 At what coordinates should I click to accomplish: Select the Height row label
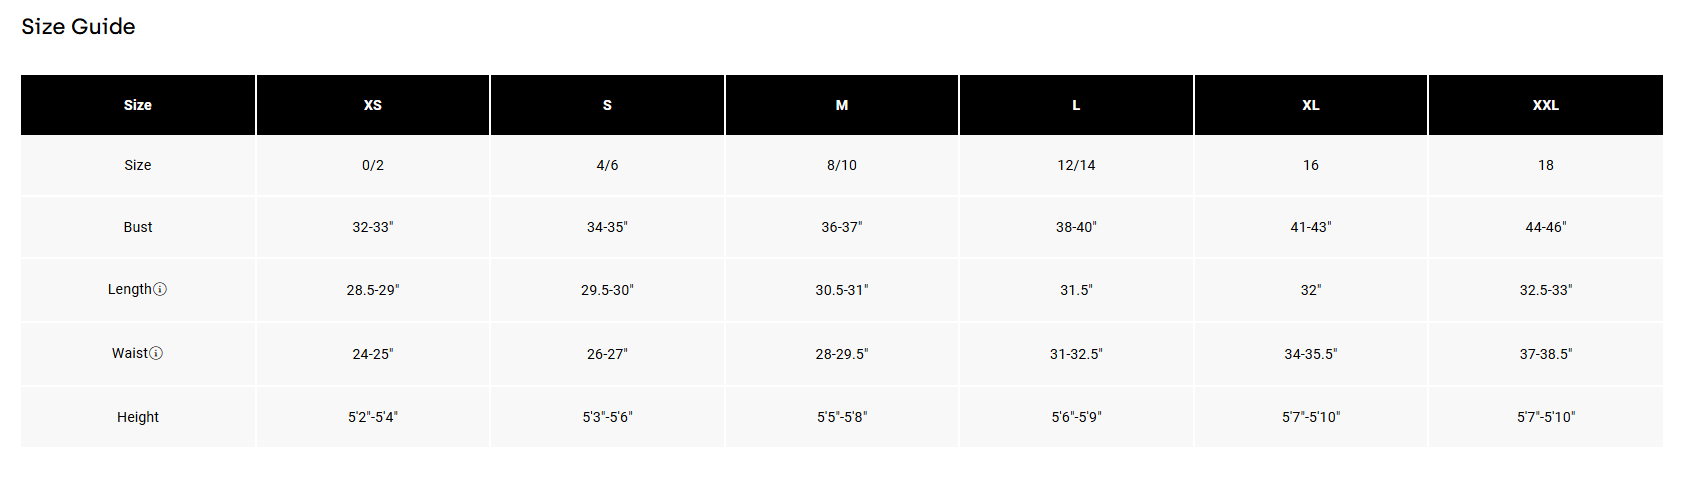pos(138,417)
